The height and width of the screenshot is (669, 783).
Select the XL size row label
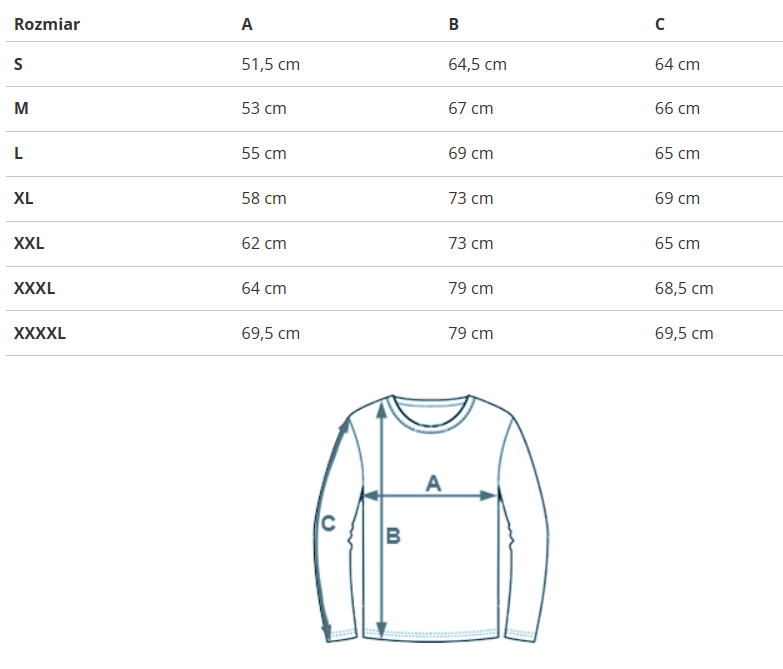24,198
